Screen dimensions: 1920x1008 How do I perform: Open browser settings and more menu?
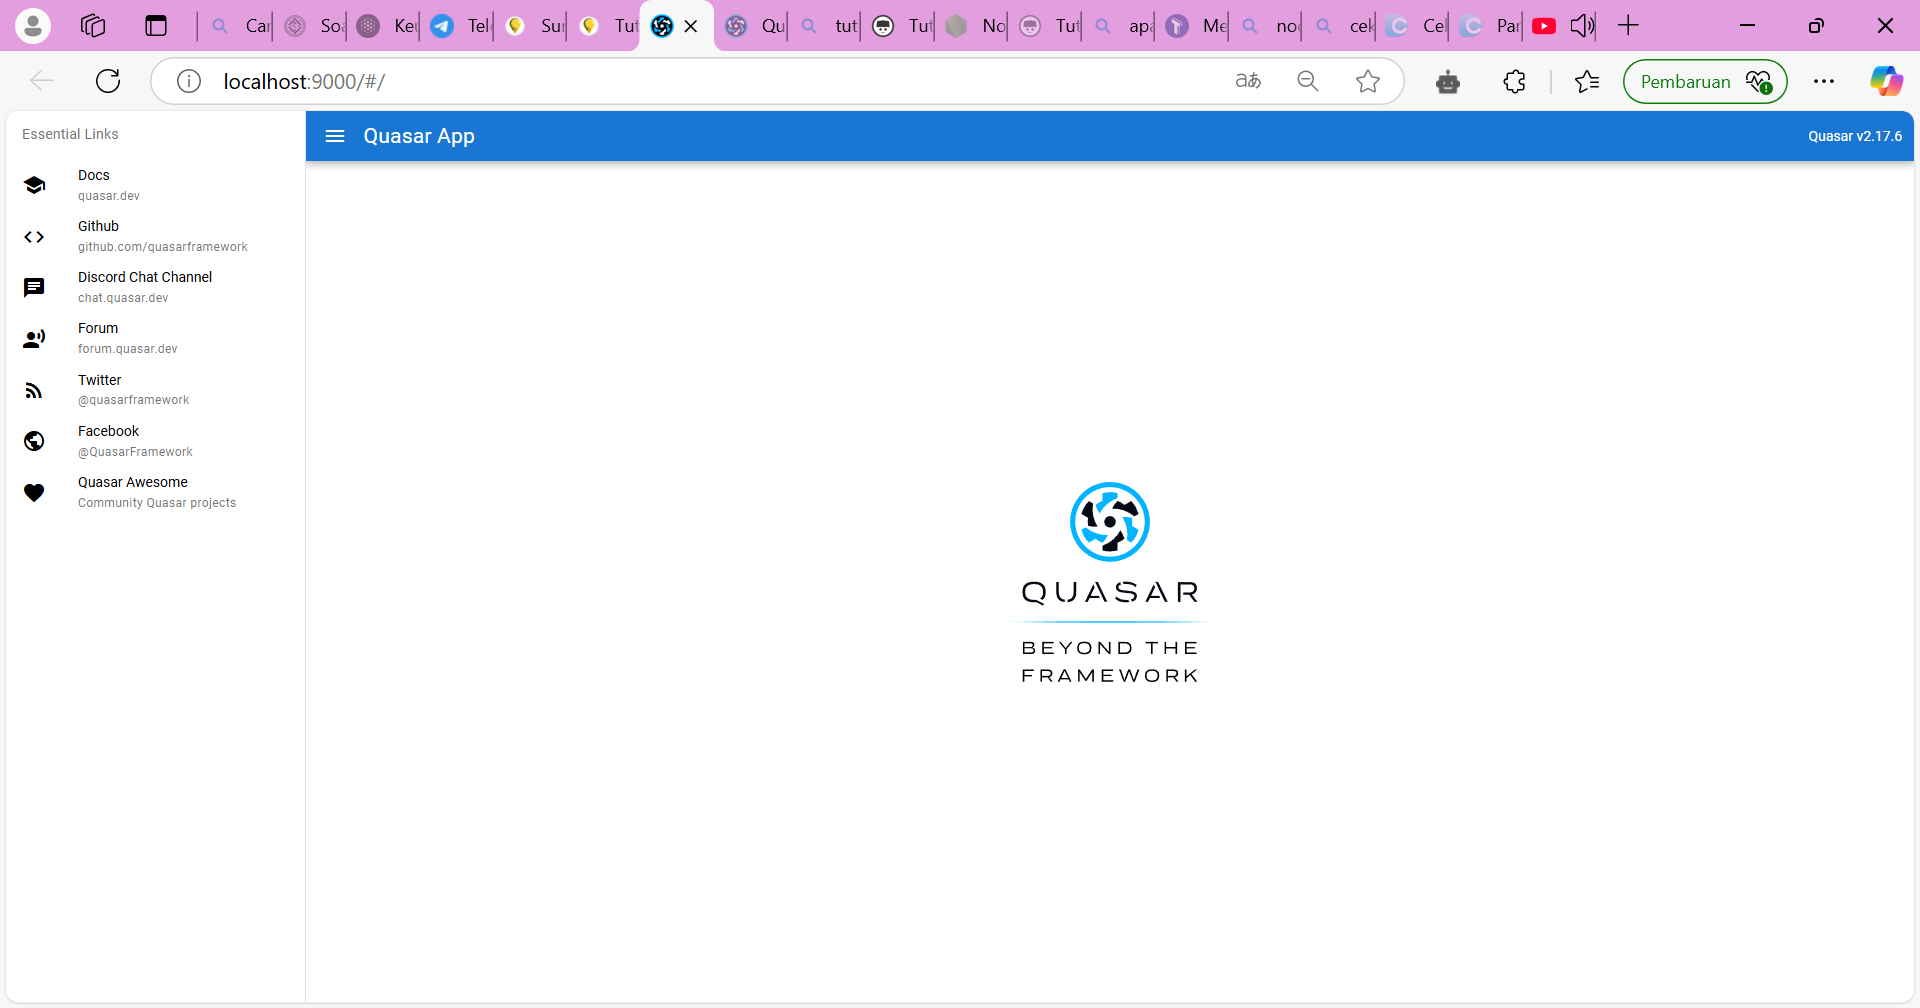click(1824, 81)
